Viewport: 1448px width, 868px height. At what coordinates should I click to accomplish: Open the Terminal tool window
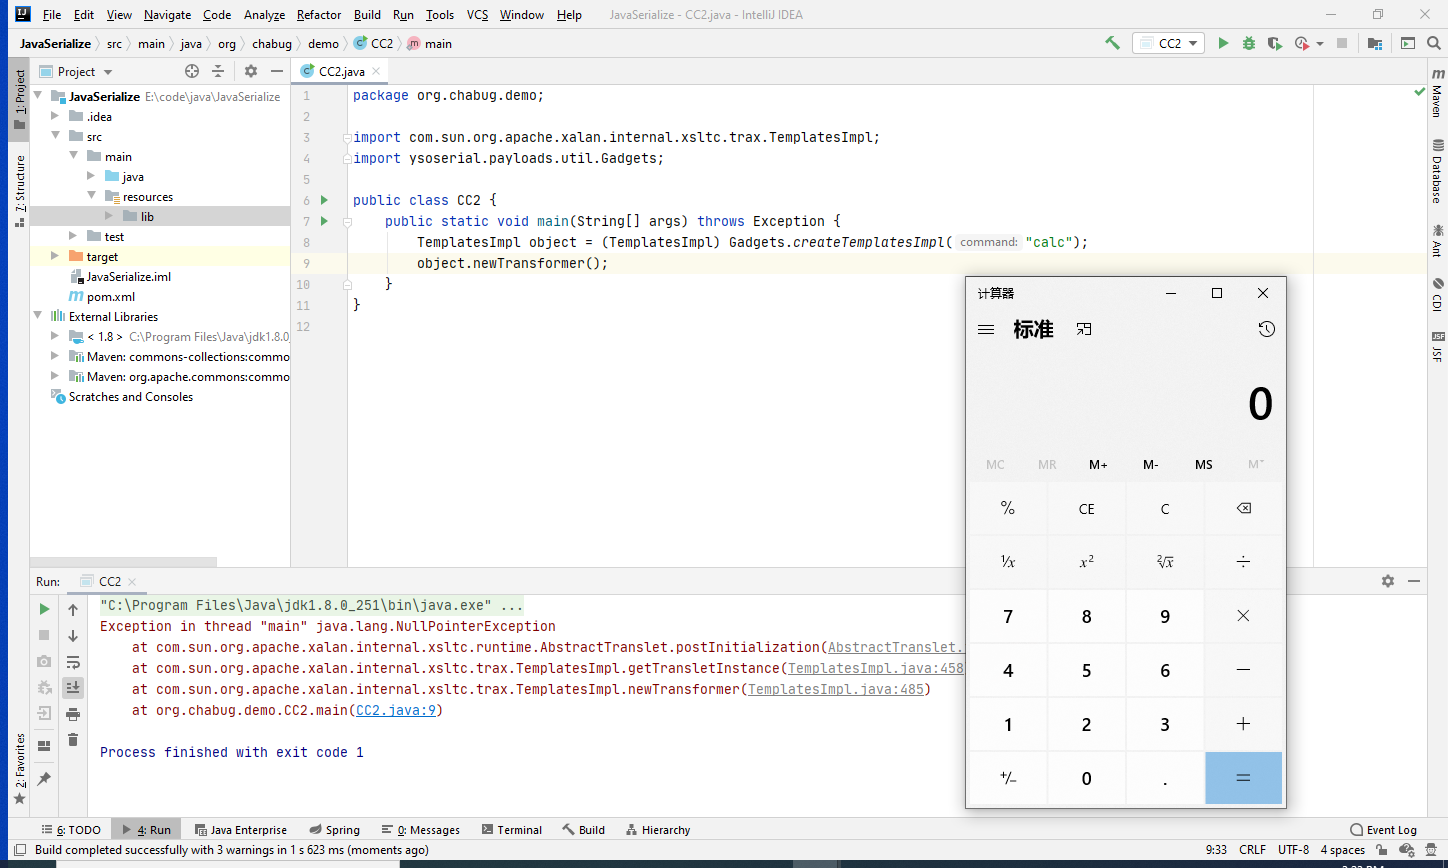click(511, 830)
